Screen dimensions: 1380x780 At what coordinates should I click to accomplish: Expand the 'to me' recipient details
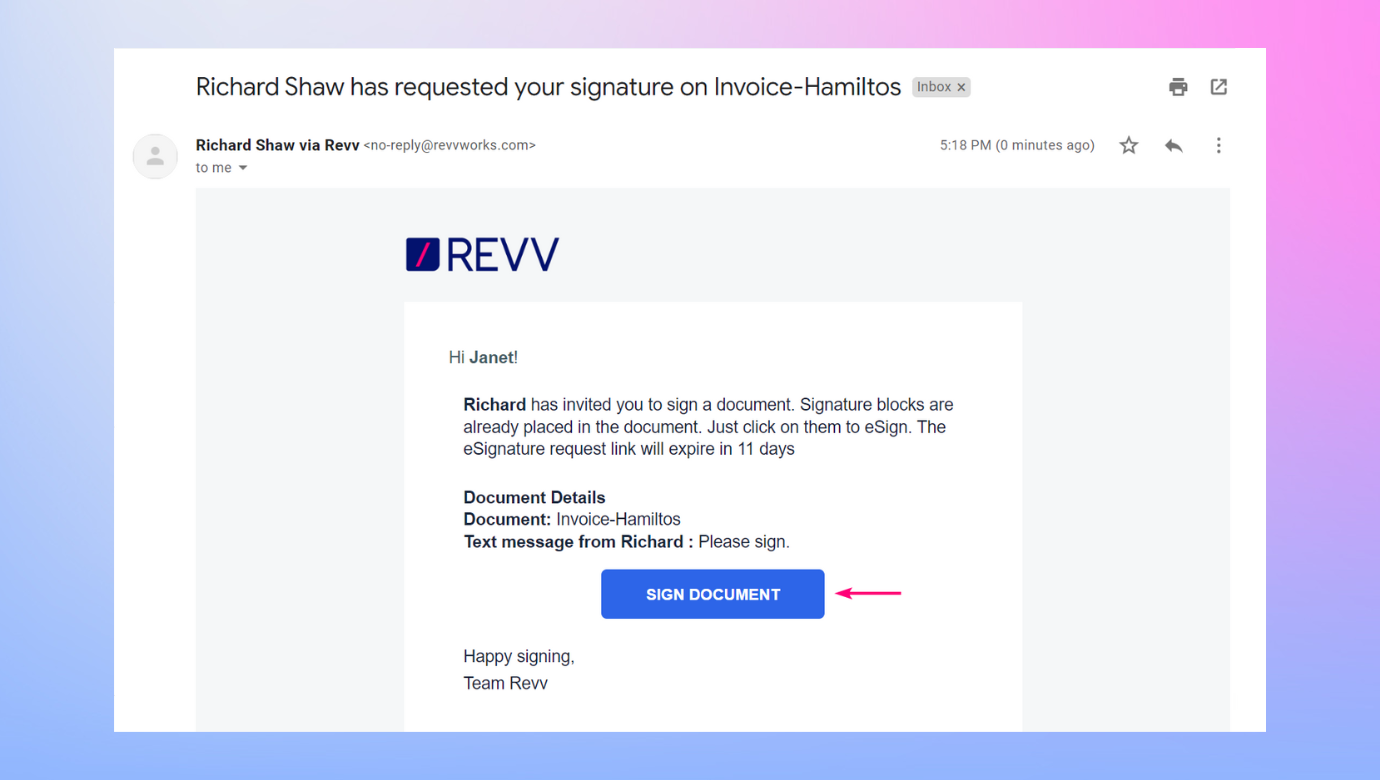click(213, 167)
